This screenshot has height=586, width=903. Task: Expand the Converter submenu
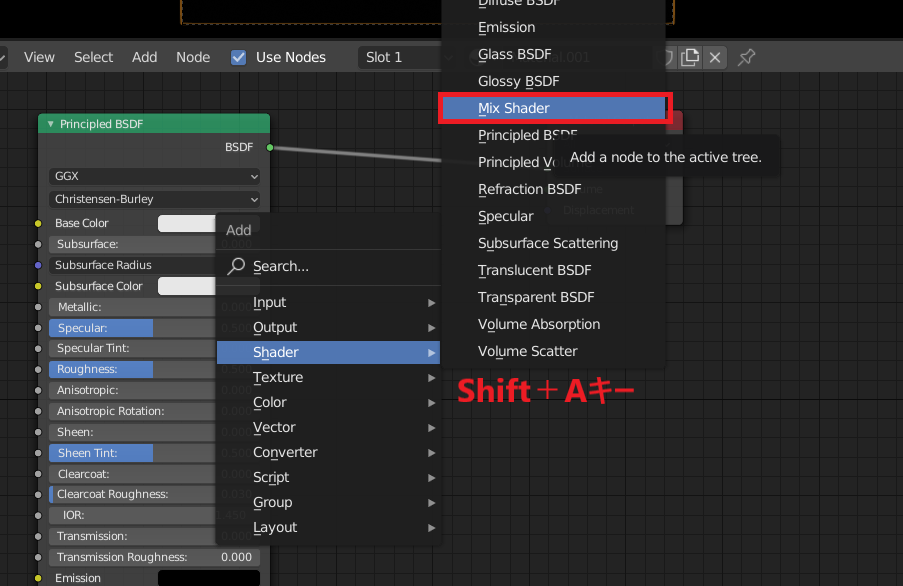point(328,452)
